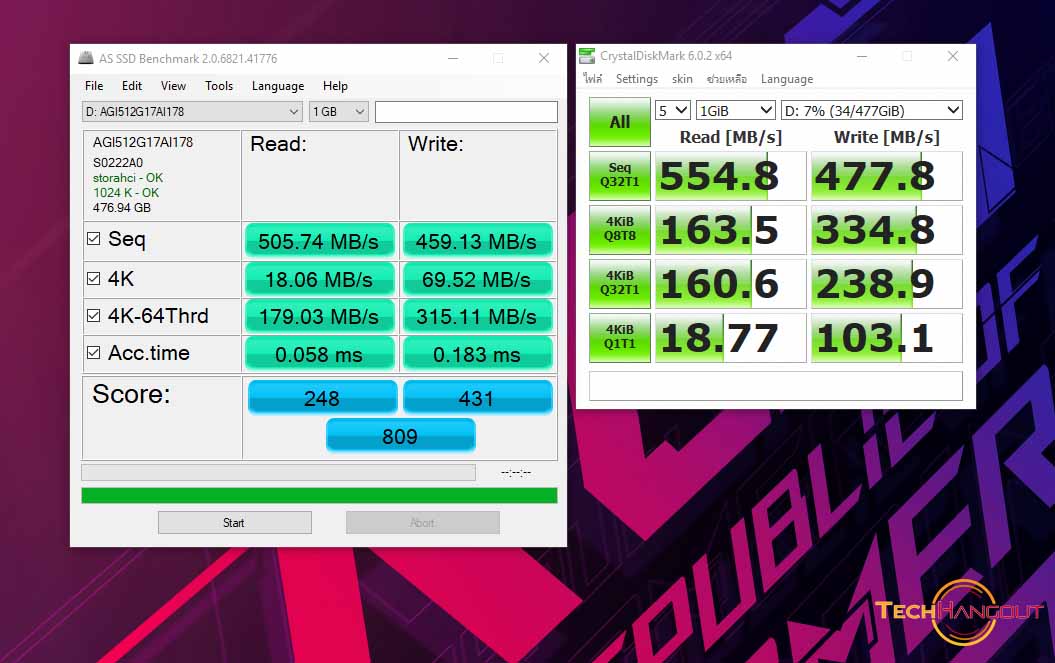
Task: Click the write score 431
Action: point(477,398)
